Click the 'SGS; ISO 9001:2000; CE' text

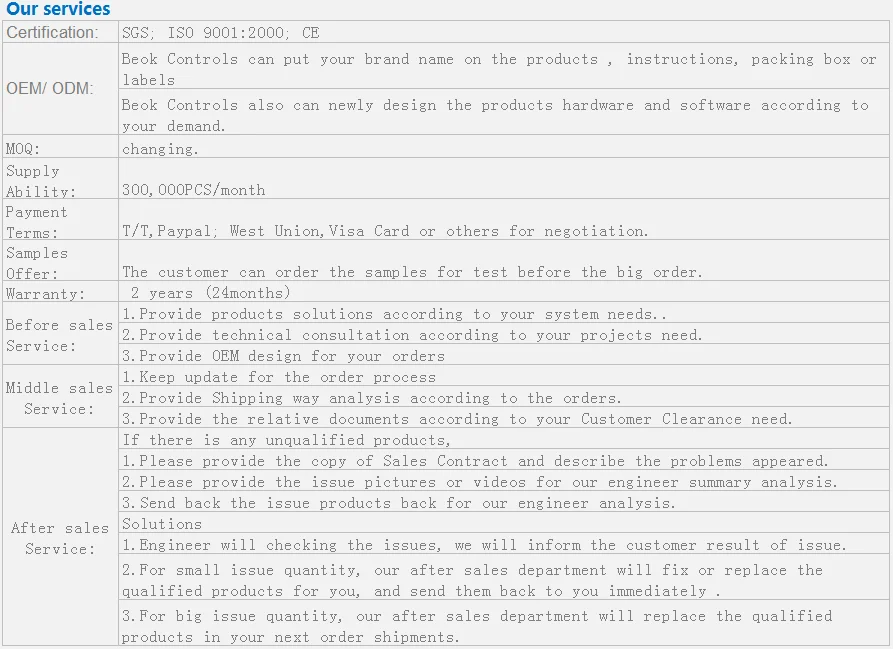220,32
